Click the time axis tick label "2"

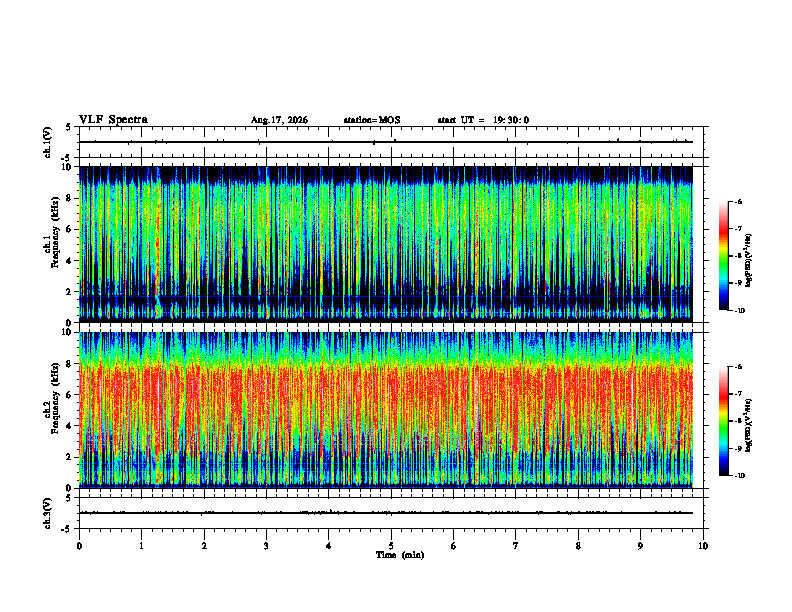pyautogui.click(x=204, y=546)
